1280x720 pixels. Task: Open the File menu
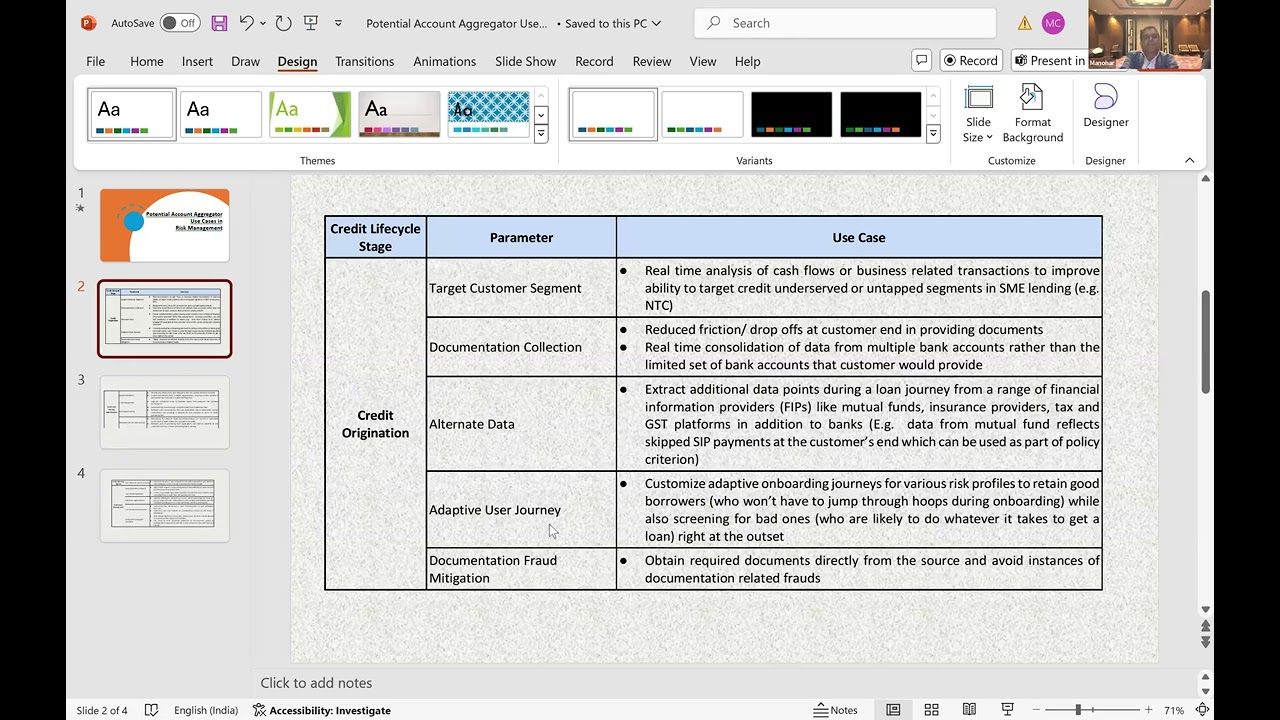[x=95, y=61]
